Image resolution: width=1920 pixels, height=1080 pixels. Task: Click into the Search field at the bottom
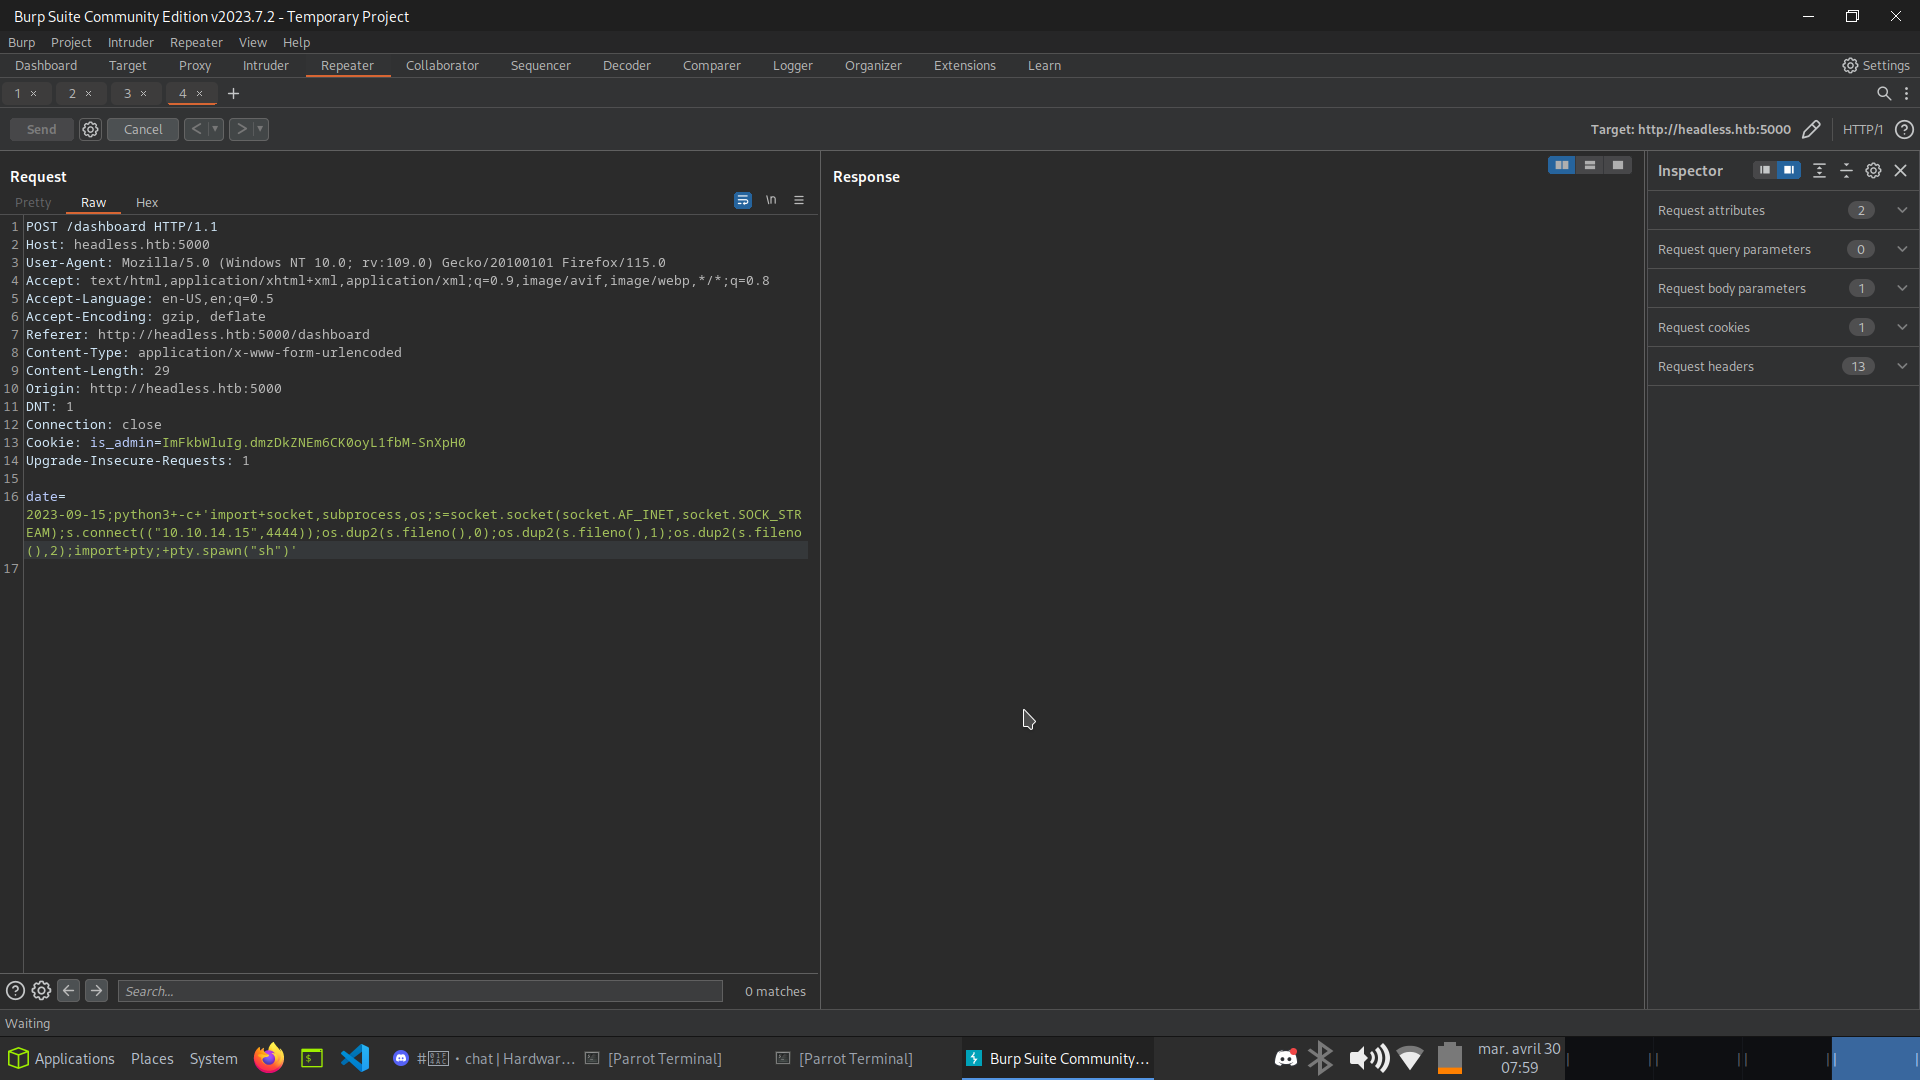pos(420,990)
